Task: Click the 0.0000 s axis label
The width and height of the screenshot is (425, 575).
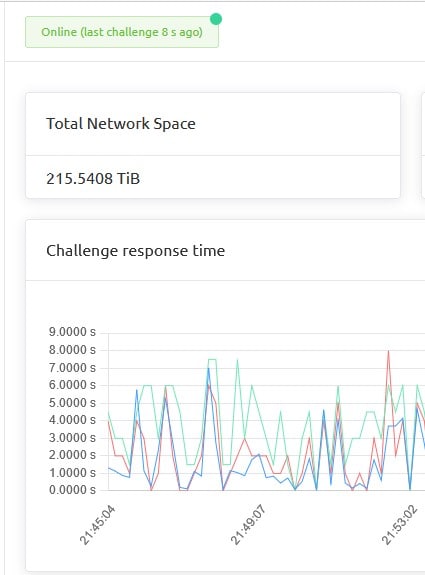Action: (72, 490)
